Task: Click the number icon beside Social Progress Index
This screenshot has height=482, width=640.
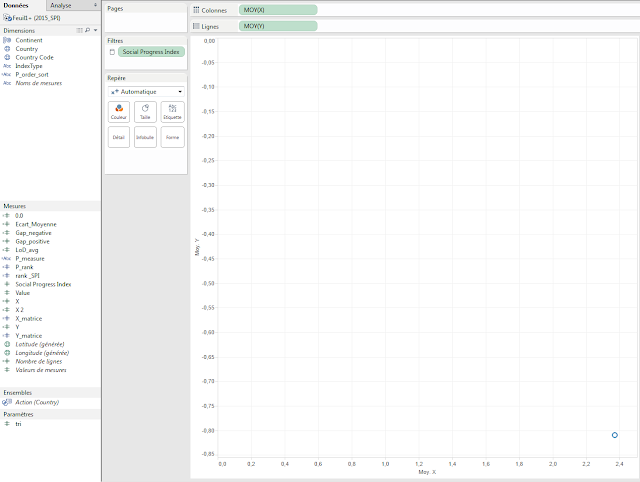Action: 7,284
